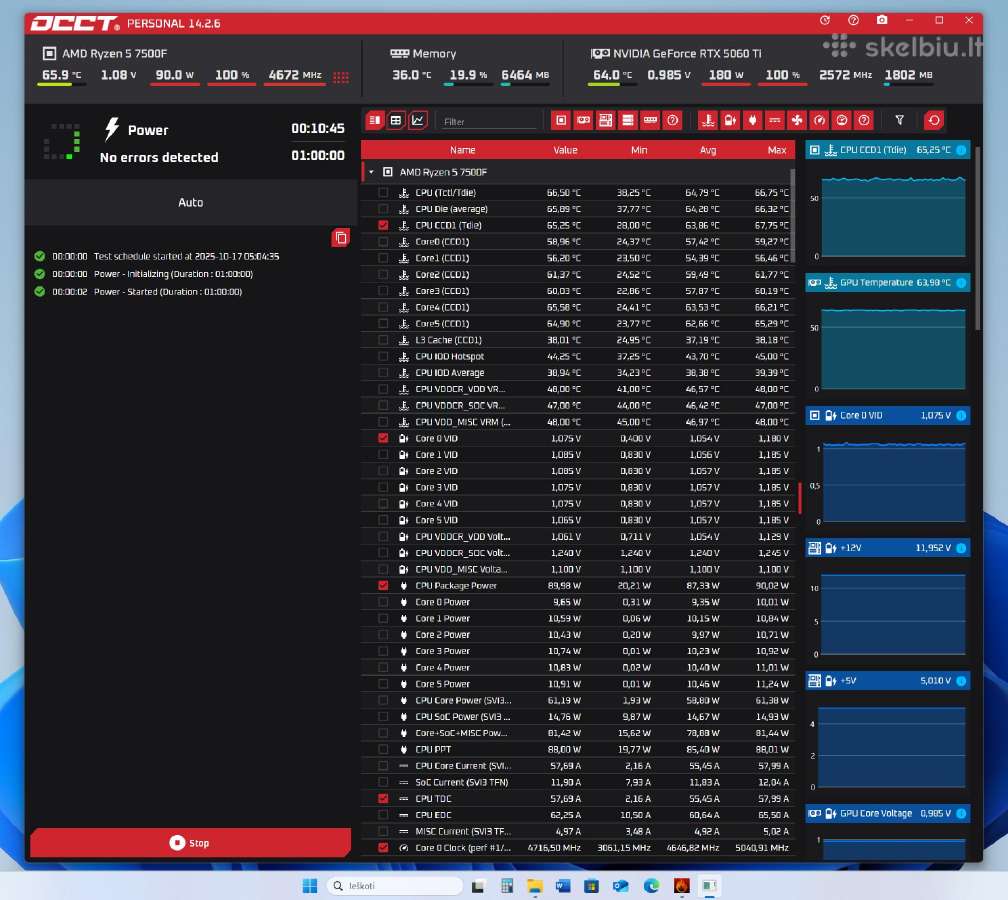Toggle usage gauge readings filter icon

click(x=842, y=120)
